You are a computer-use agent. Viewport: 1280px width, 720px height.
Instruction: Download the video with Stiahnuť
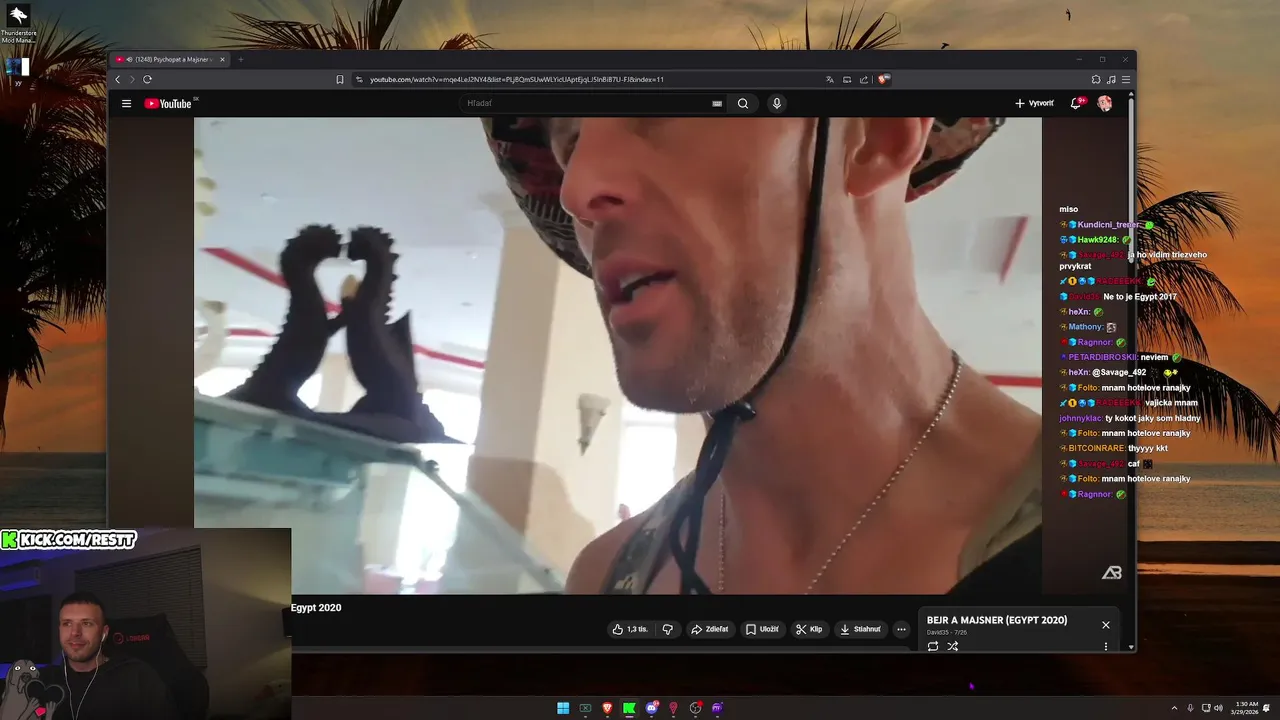point(860,629)
